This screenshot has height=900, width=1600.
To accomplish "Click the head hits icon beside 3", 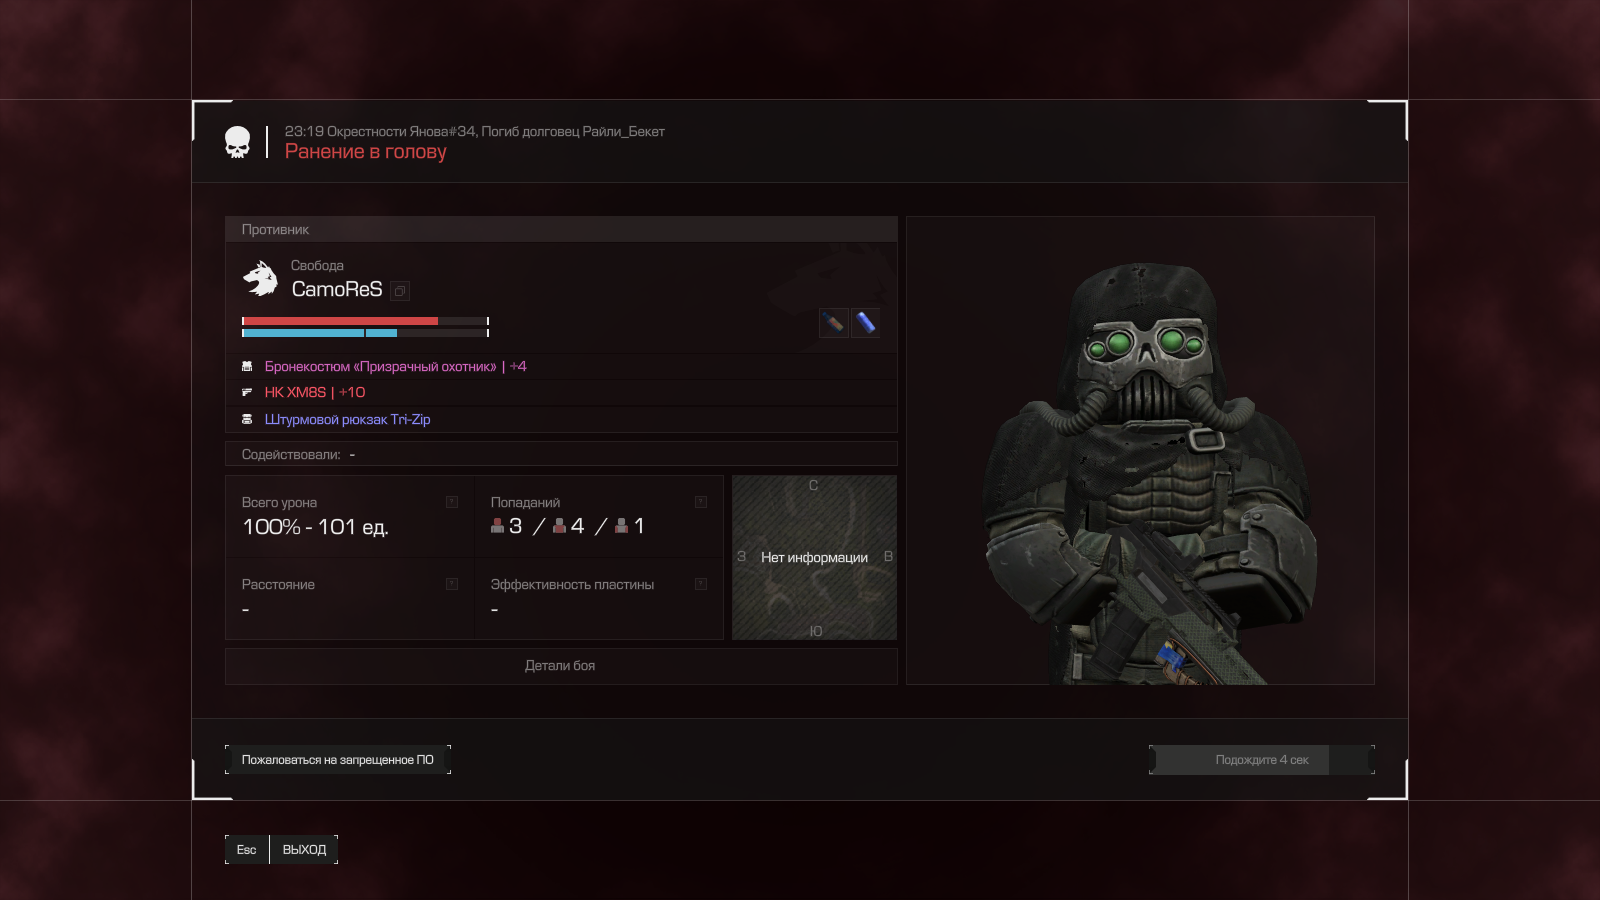I will coord(497,526).
